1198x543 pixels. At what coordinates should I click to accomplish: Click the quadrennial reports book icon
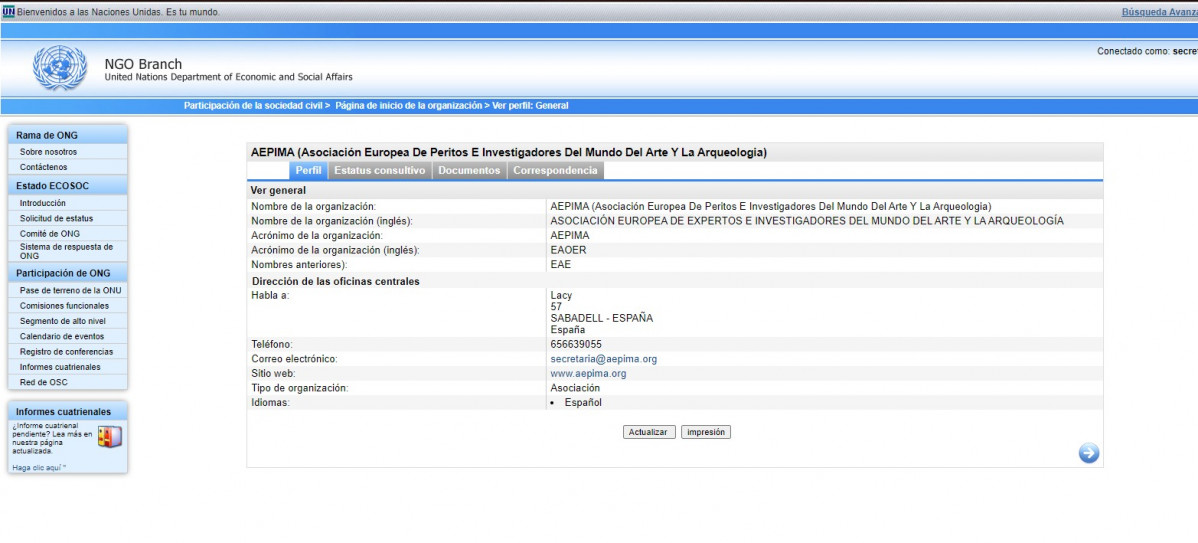(x=109, y=437)
